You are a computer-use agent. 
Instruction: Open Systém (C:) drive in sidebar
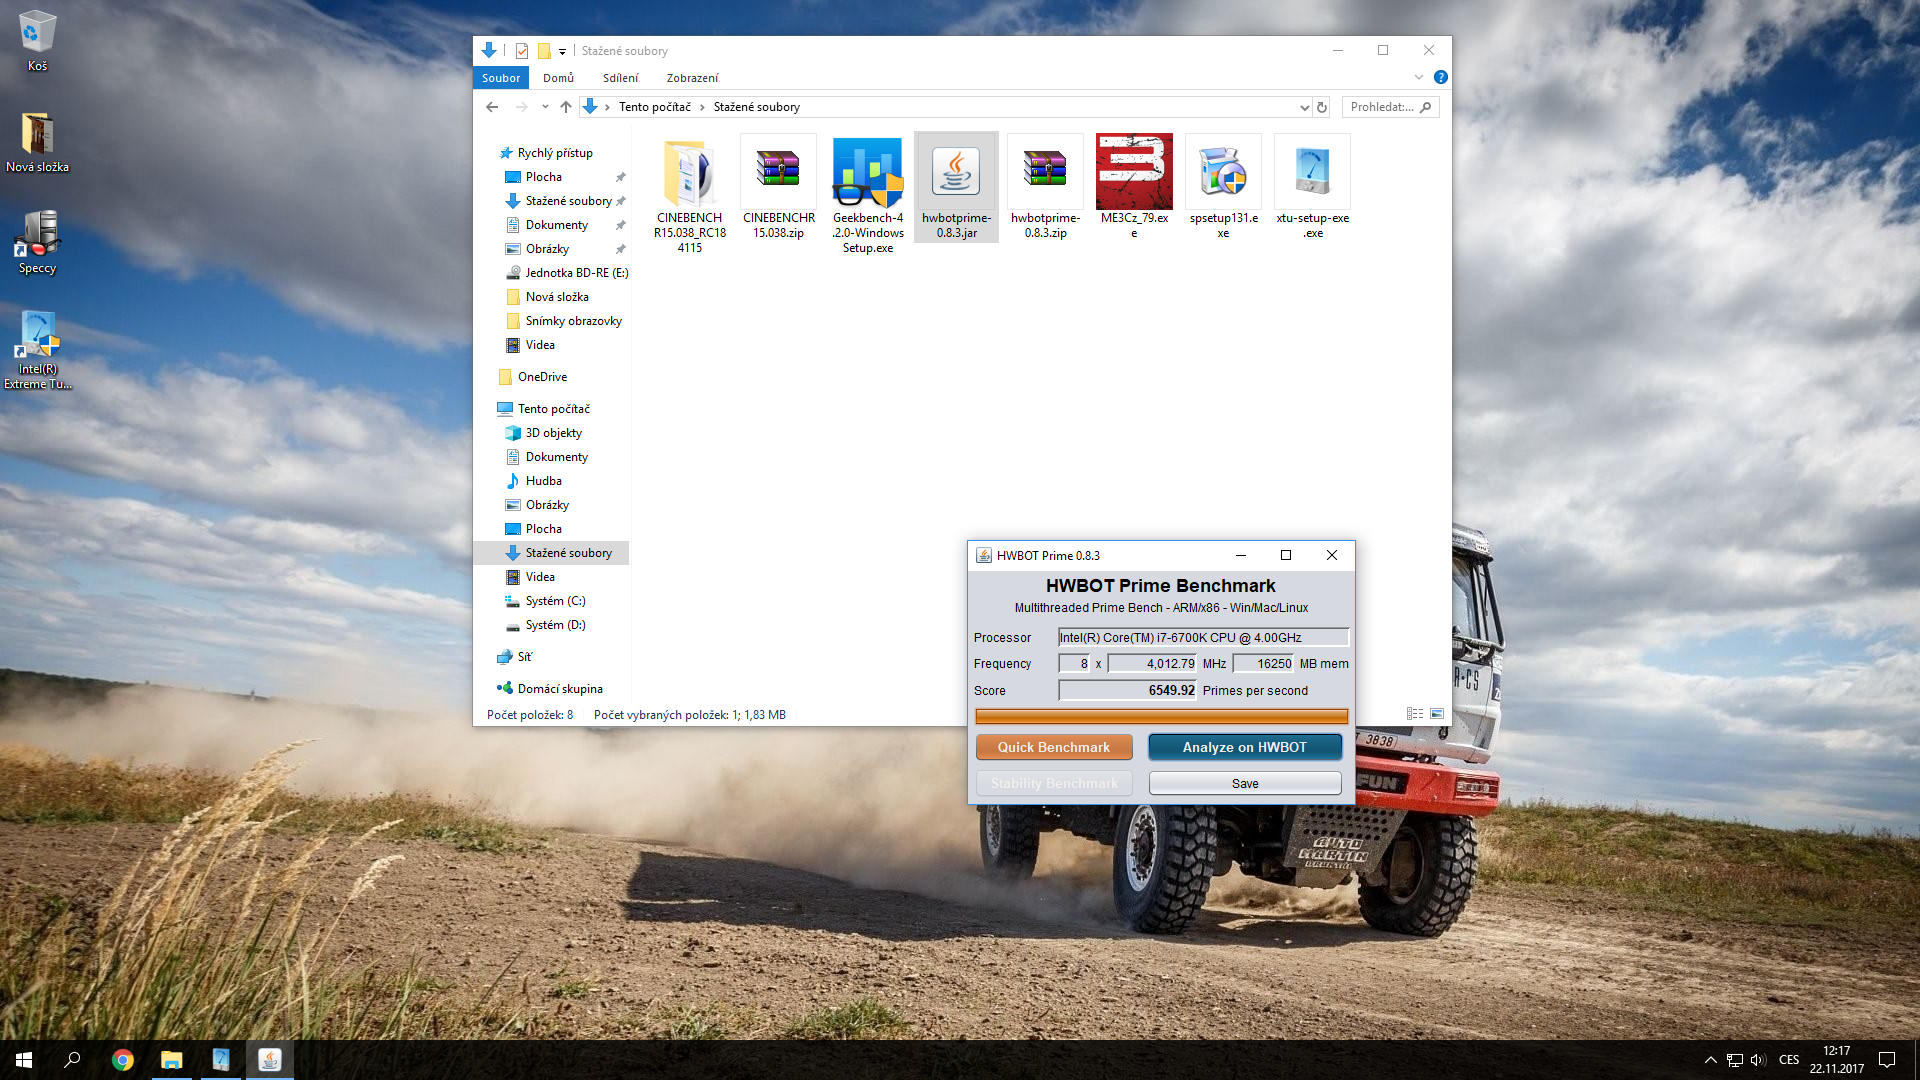[556, 601]
